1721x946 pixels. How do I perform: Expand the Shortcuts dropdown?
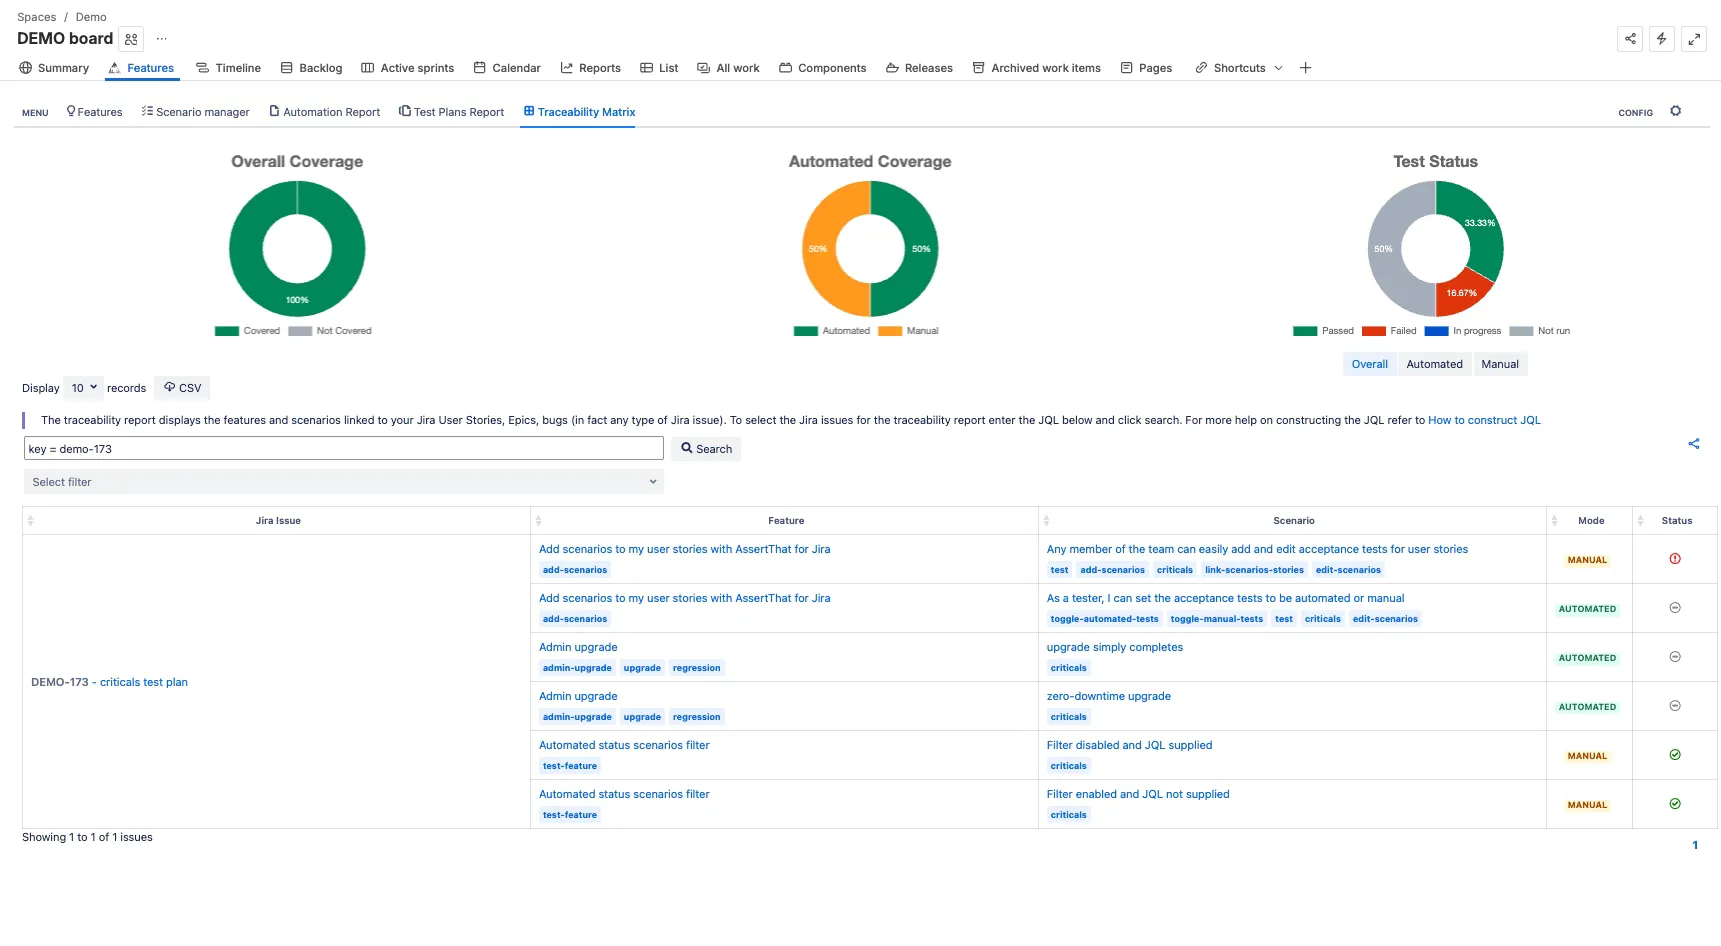pos(1239,68)
